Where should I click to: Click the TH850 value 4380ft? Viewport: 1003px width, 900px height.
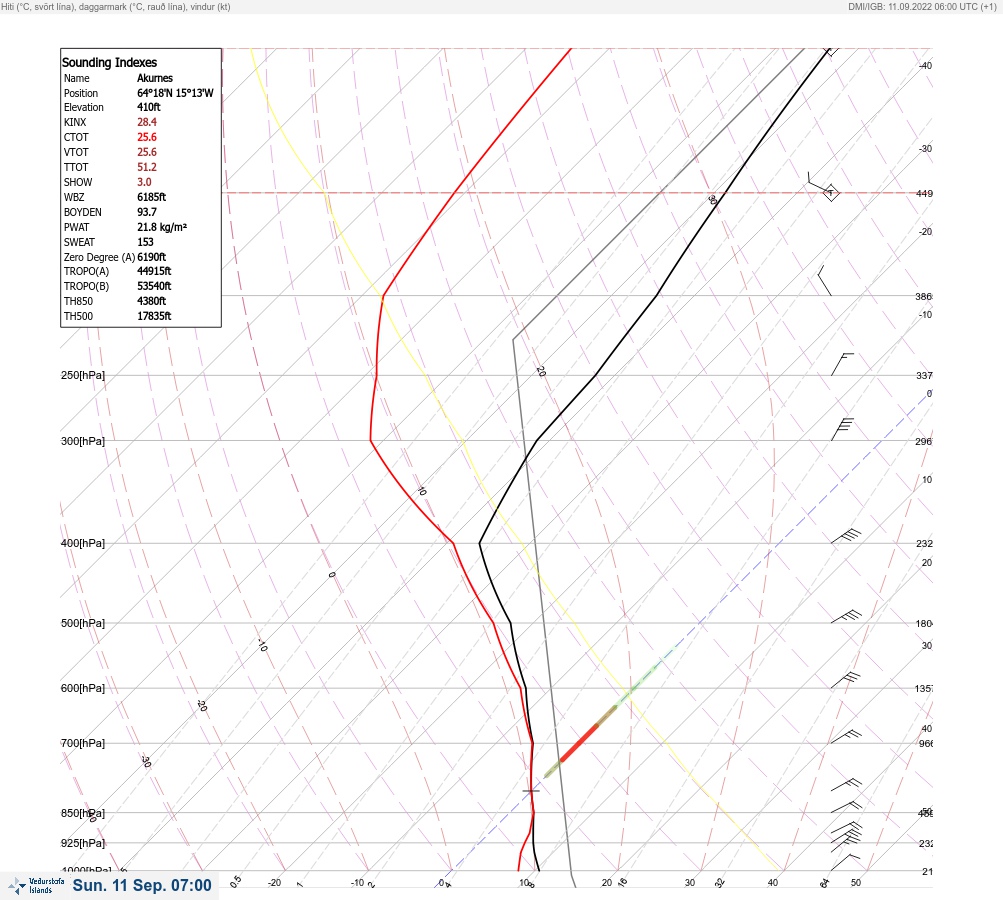point(152,301)
